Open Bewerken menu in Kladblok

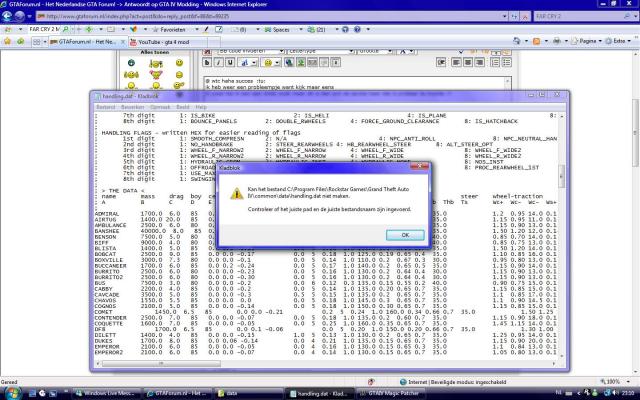pos(132,107)
